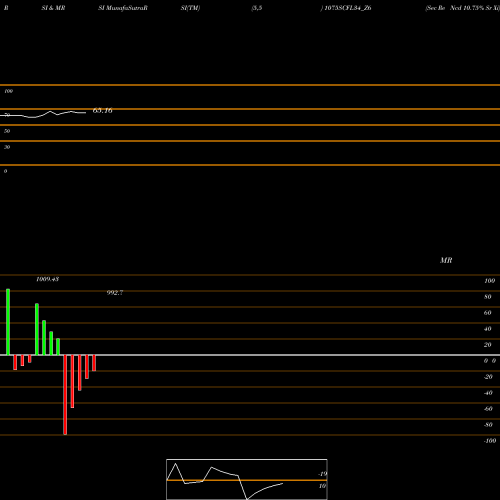Image resolution: width=500 pixels, height=500 pixels.
Task: Click the MR axis label -40
Action: [x=488, y=393]
